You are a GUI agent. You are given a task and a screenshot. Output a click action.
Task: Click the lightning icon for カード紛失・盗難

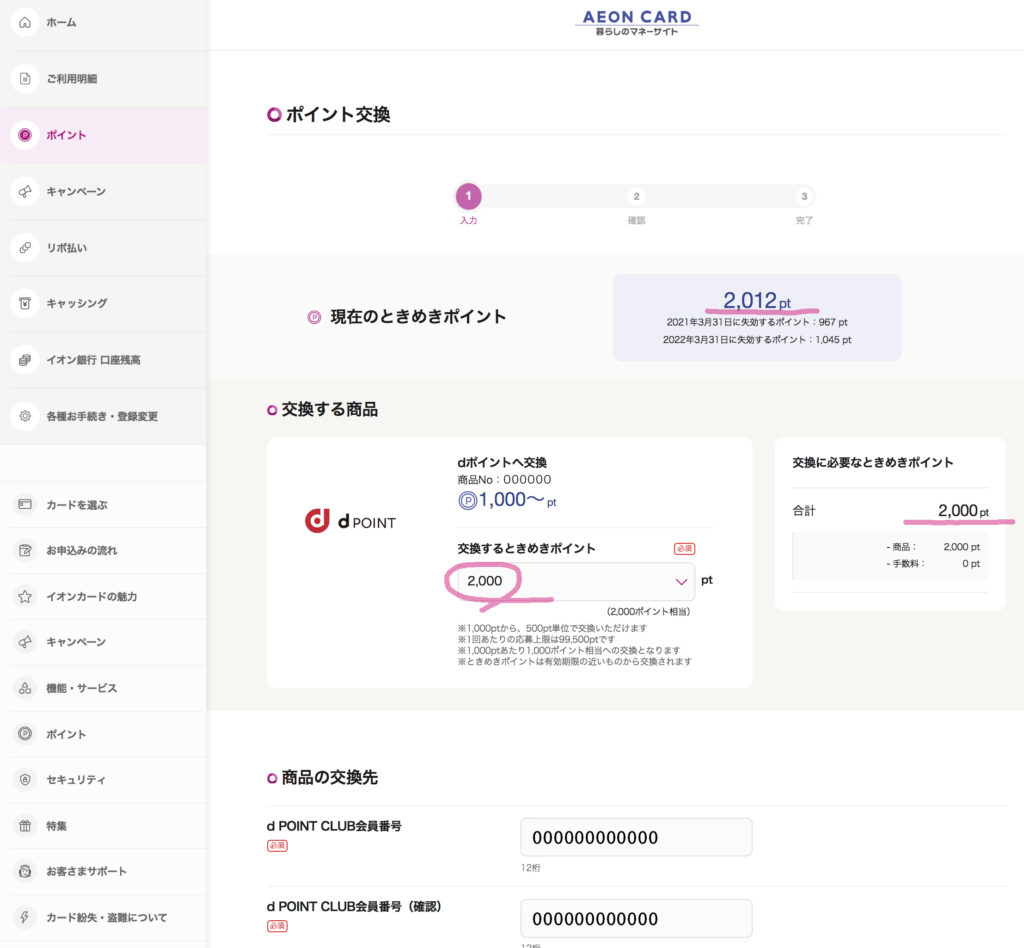(25, 917)
